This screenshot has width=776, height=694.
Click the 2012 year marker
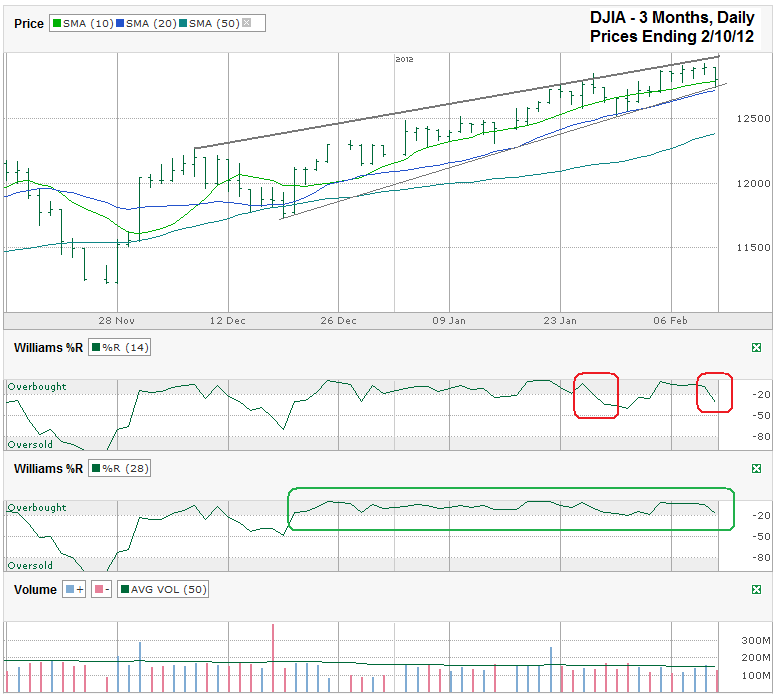coord(404,59)
